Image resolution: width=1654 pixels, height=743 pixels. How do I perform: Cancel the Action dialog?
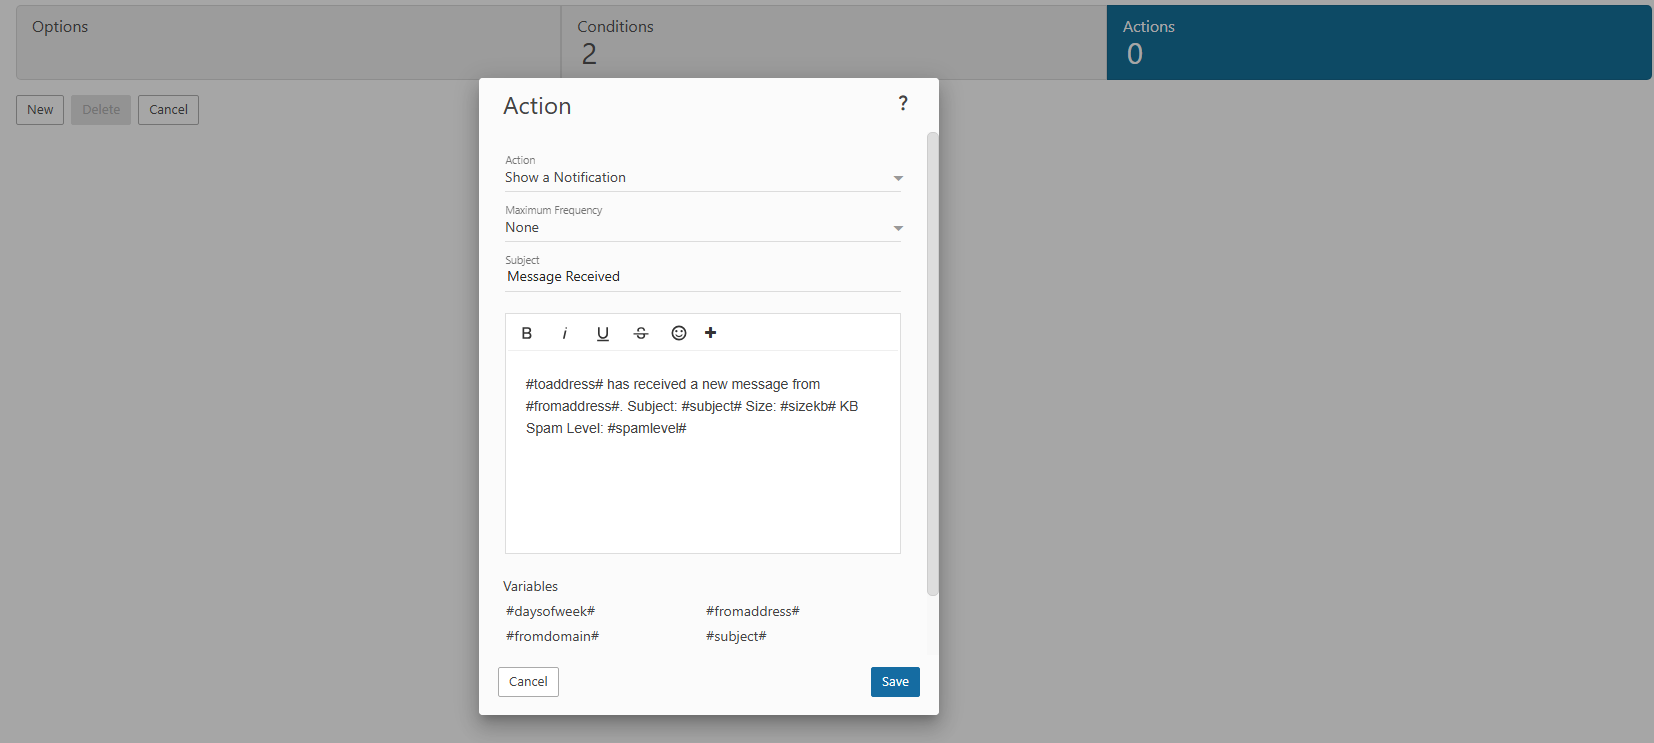[x=528, y=682]
